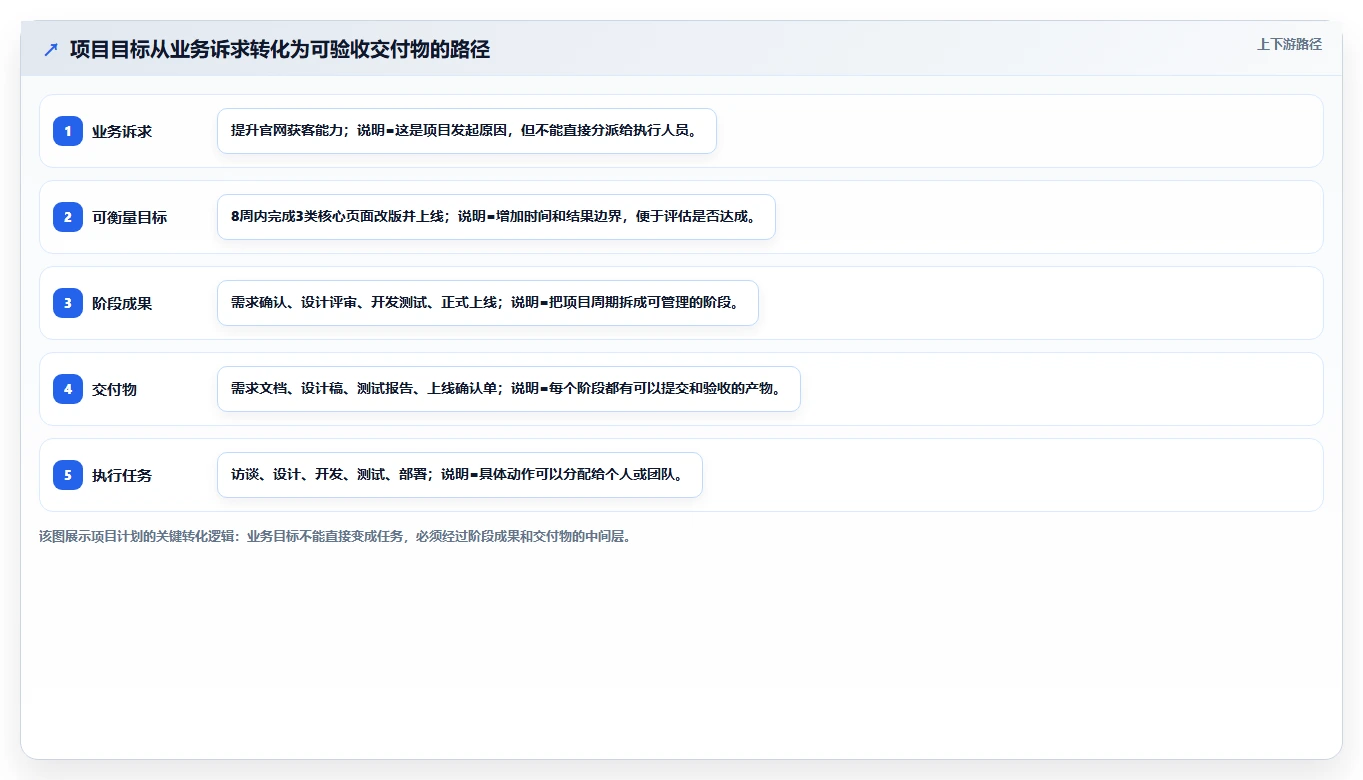The height and width of the screenshot is (780, 1363).
Task: Click the footer note starting 该图展示项目计划
Action: [x=335, y=536]
